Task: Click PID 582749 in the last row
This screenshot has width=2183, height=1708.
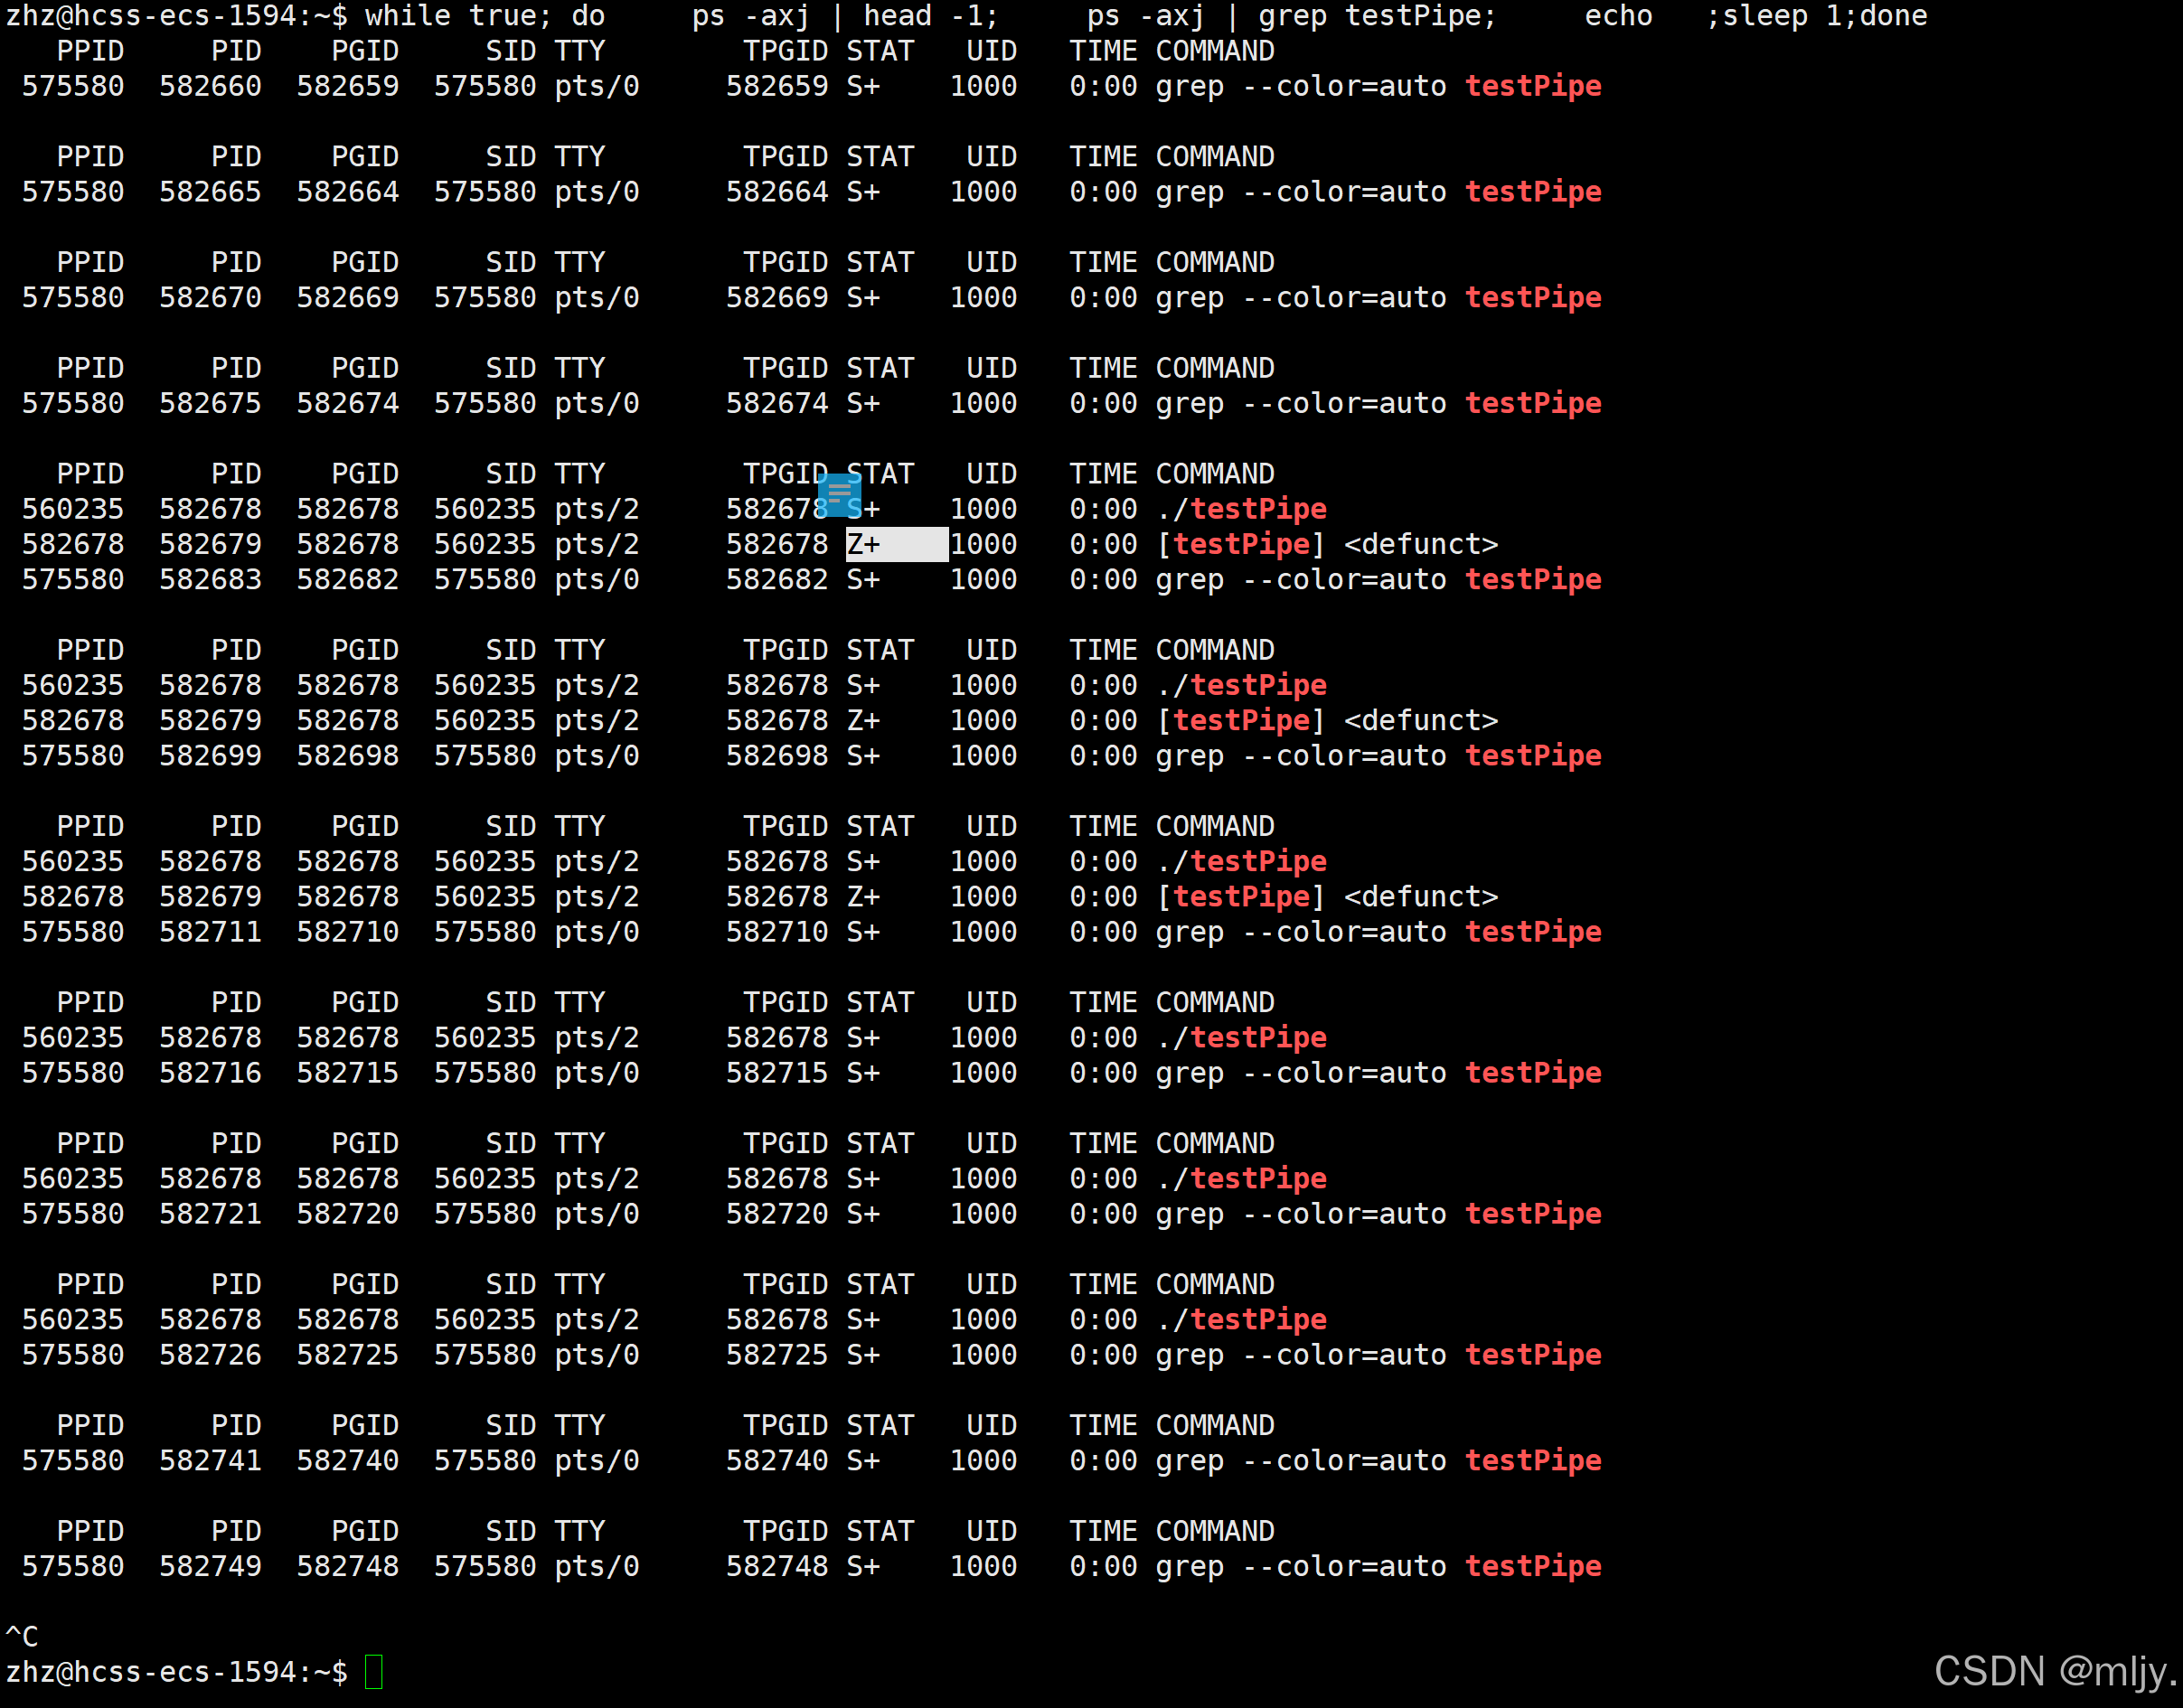Action: 210,1567
